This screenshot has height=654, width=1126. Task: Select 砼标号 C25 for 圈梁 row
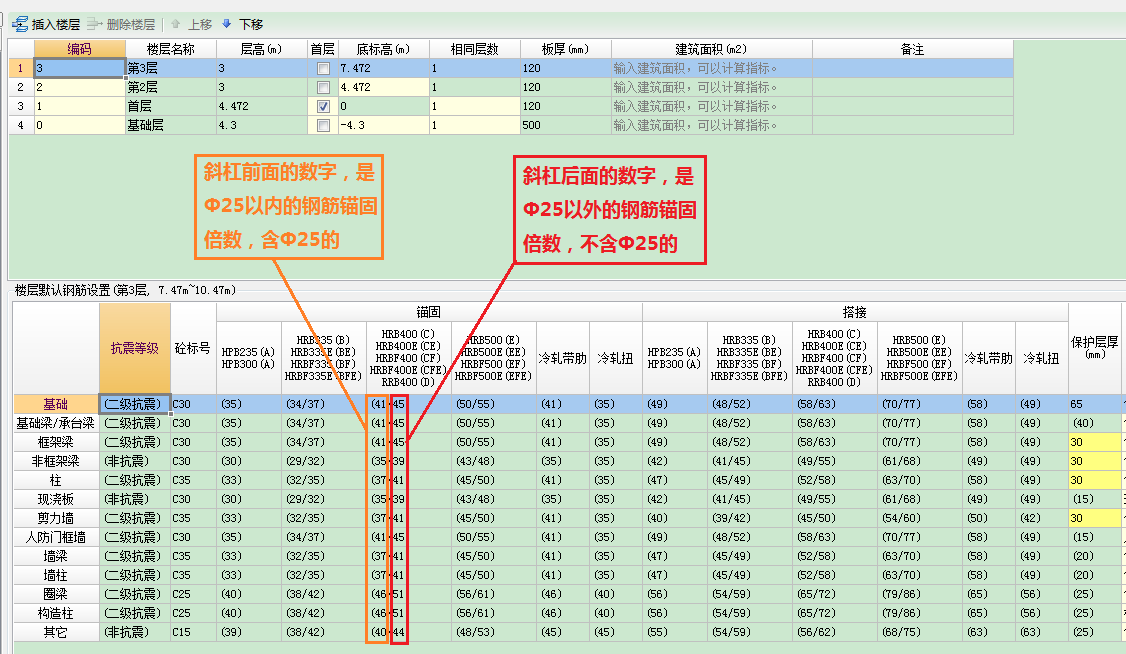tap(193, 594)
